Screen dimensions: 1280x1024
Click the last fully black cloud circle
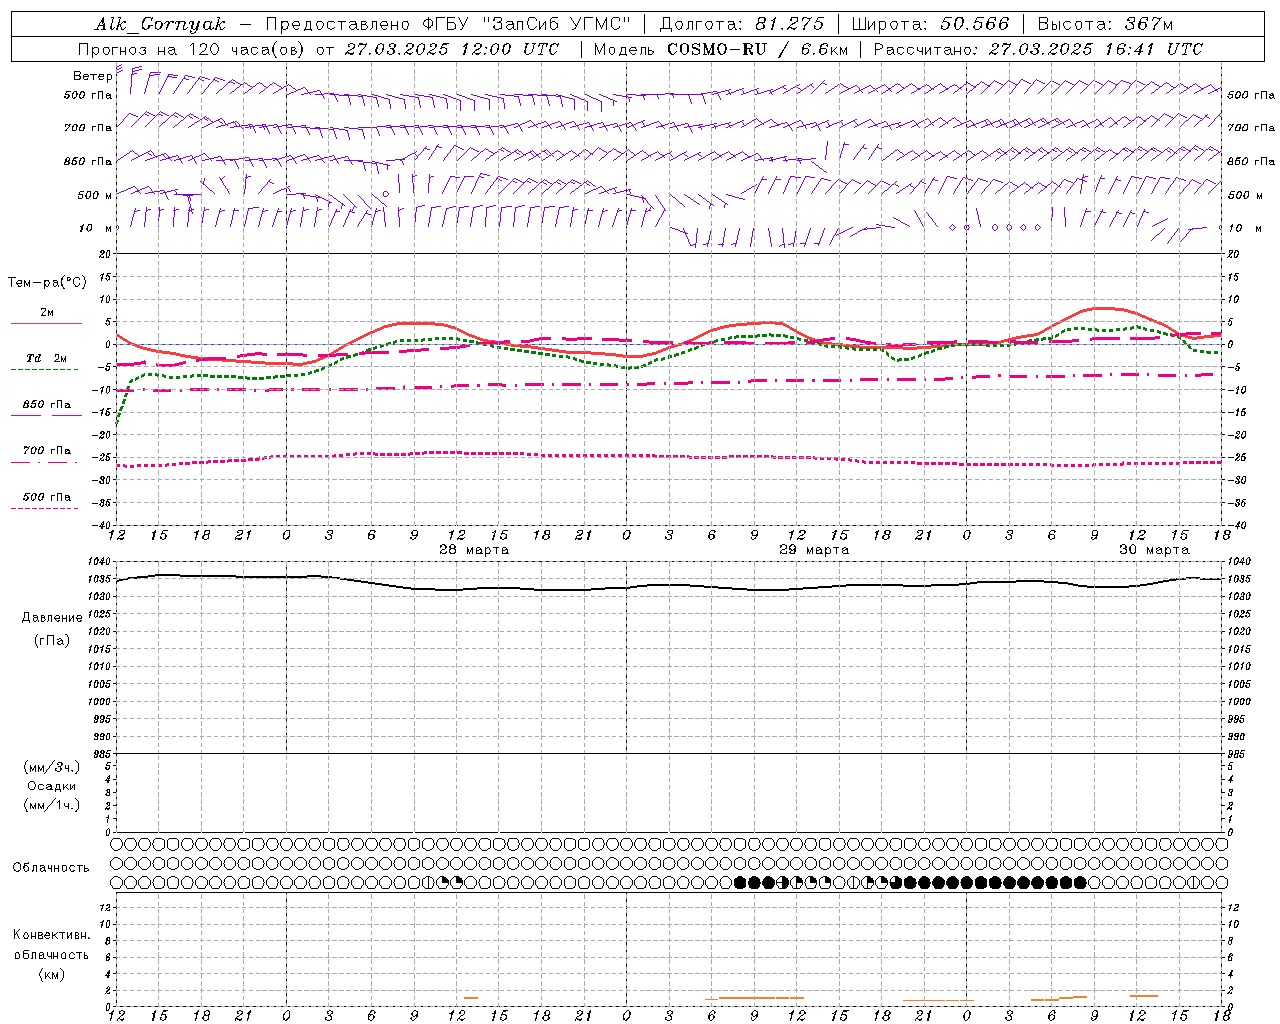point(1080,882)
